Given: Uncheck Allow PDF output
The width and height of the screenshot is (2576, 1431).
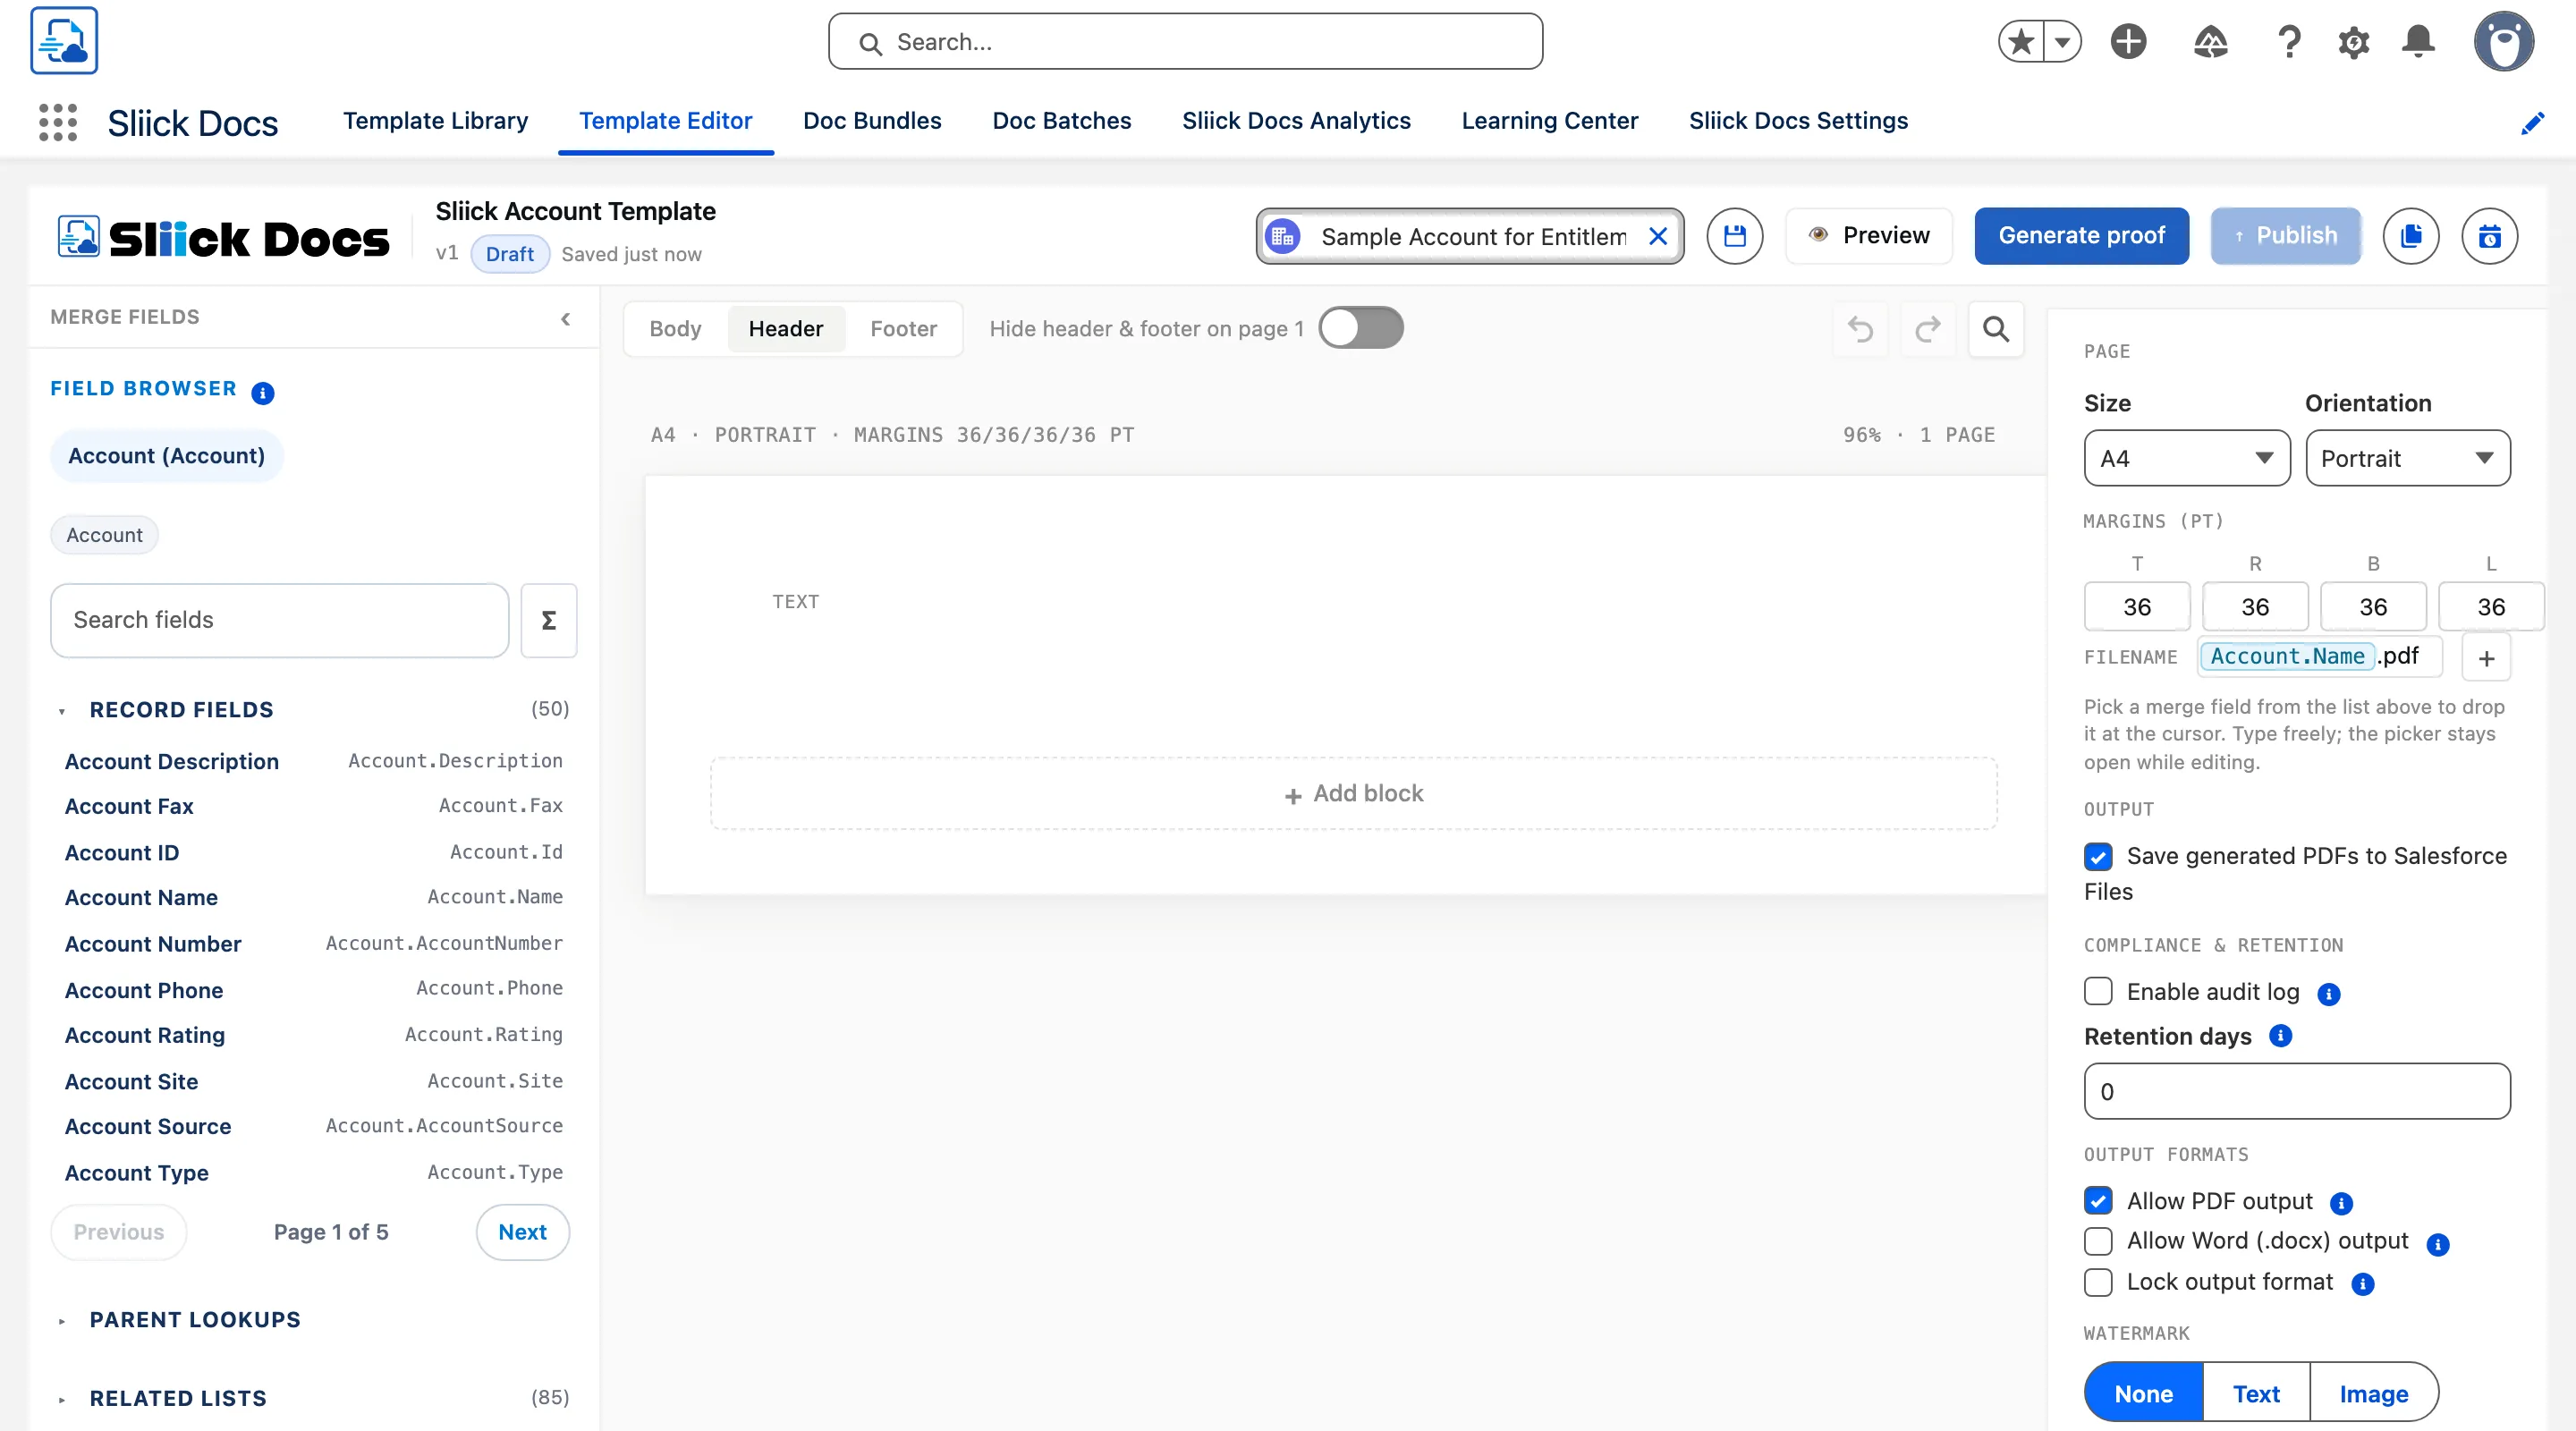Looking at the screenshot, I should (x=2098, y=1200).
